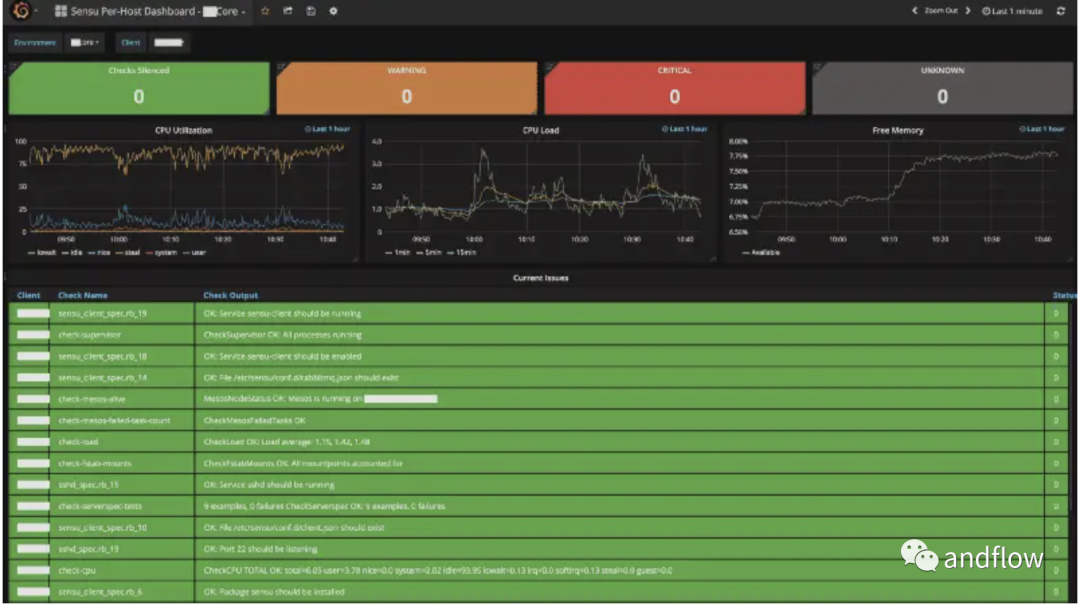Save dashboard using the floppy disk icon
1080x604 pixels.
[310, 11]
